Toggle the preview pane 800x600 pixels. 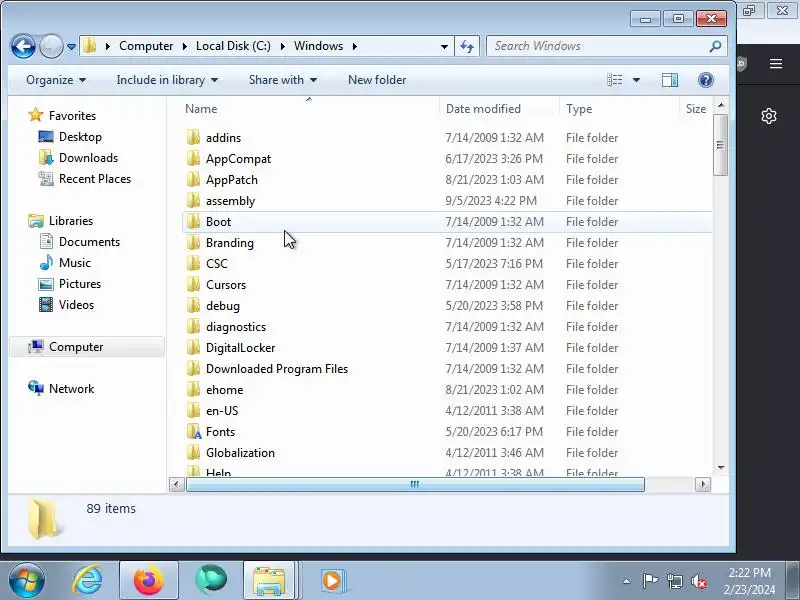point(669,80)
